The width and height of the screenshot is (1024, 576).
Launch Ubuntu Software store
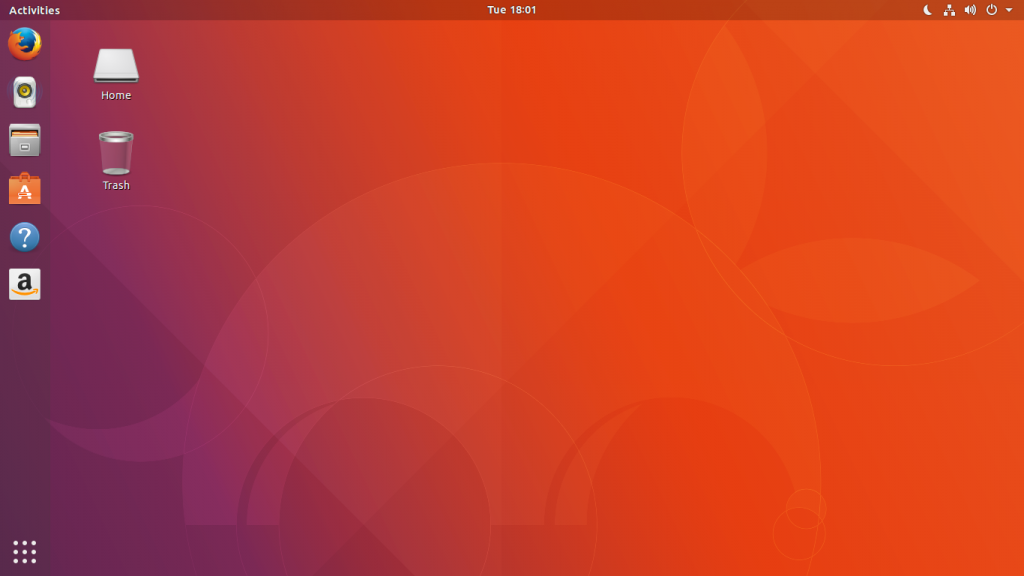click(x=24, y=188)
